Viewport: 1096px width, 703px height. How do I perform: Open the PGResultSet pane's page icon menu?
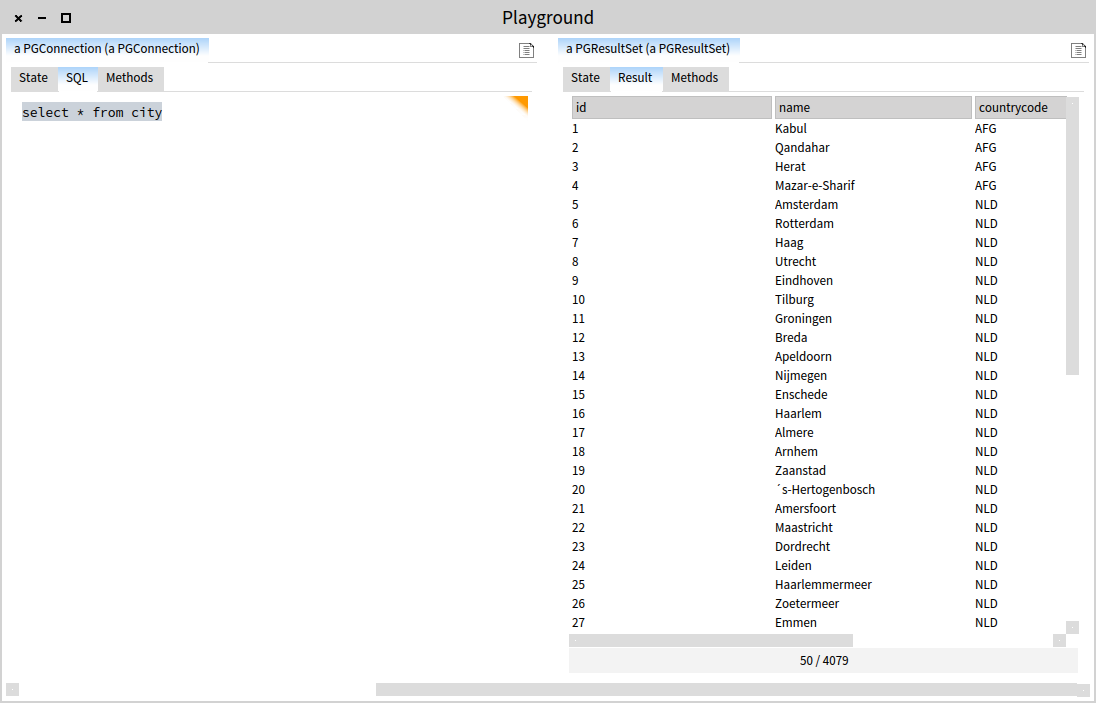coord(1079,50)
